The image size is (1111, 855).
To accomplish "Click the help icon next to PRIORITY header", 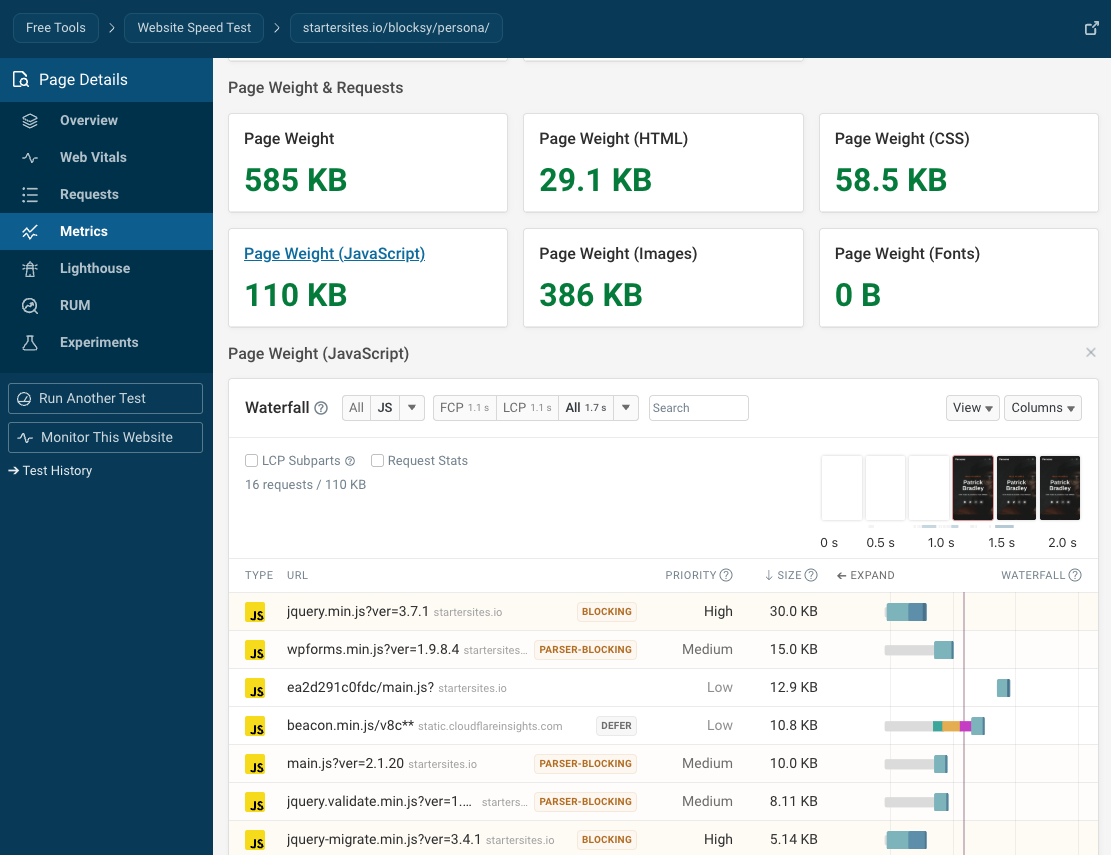I will click(x=725, y=575).
